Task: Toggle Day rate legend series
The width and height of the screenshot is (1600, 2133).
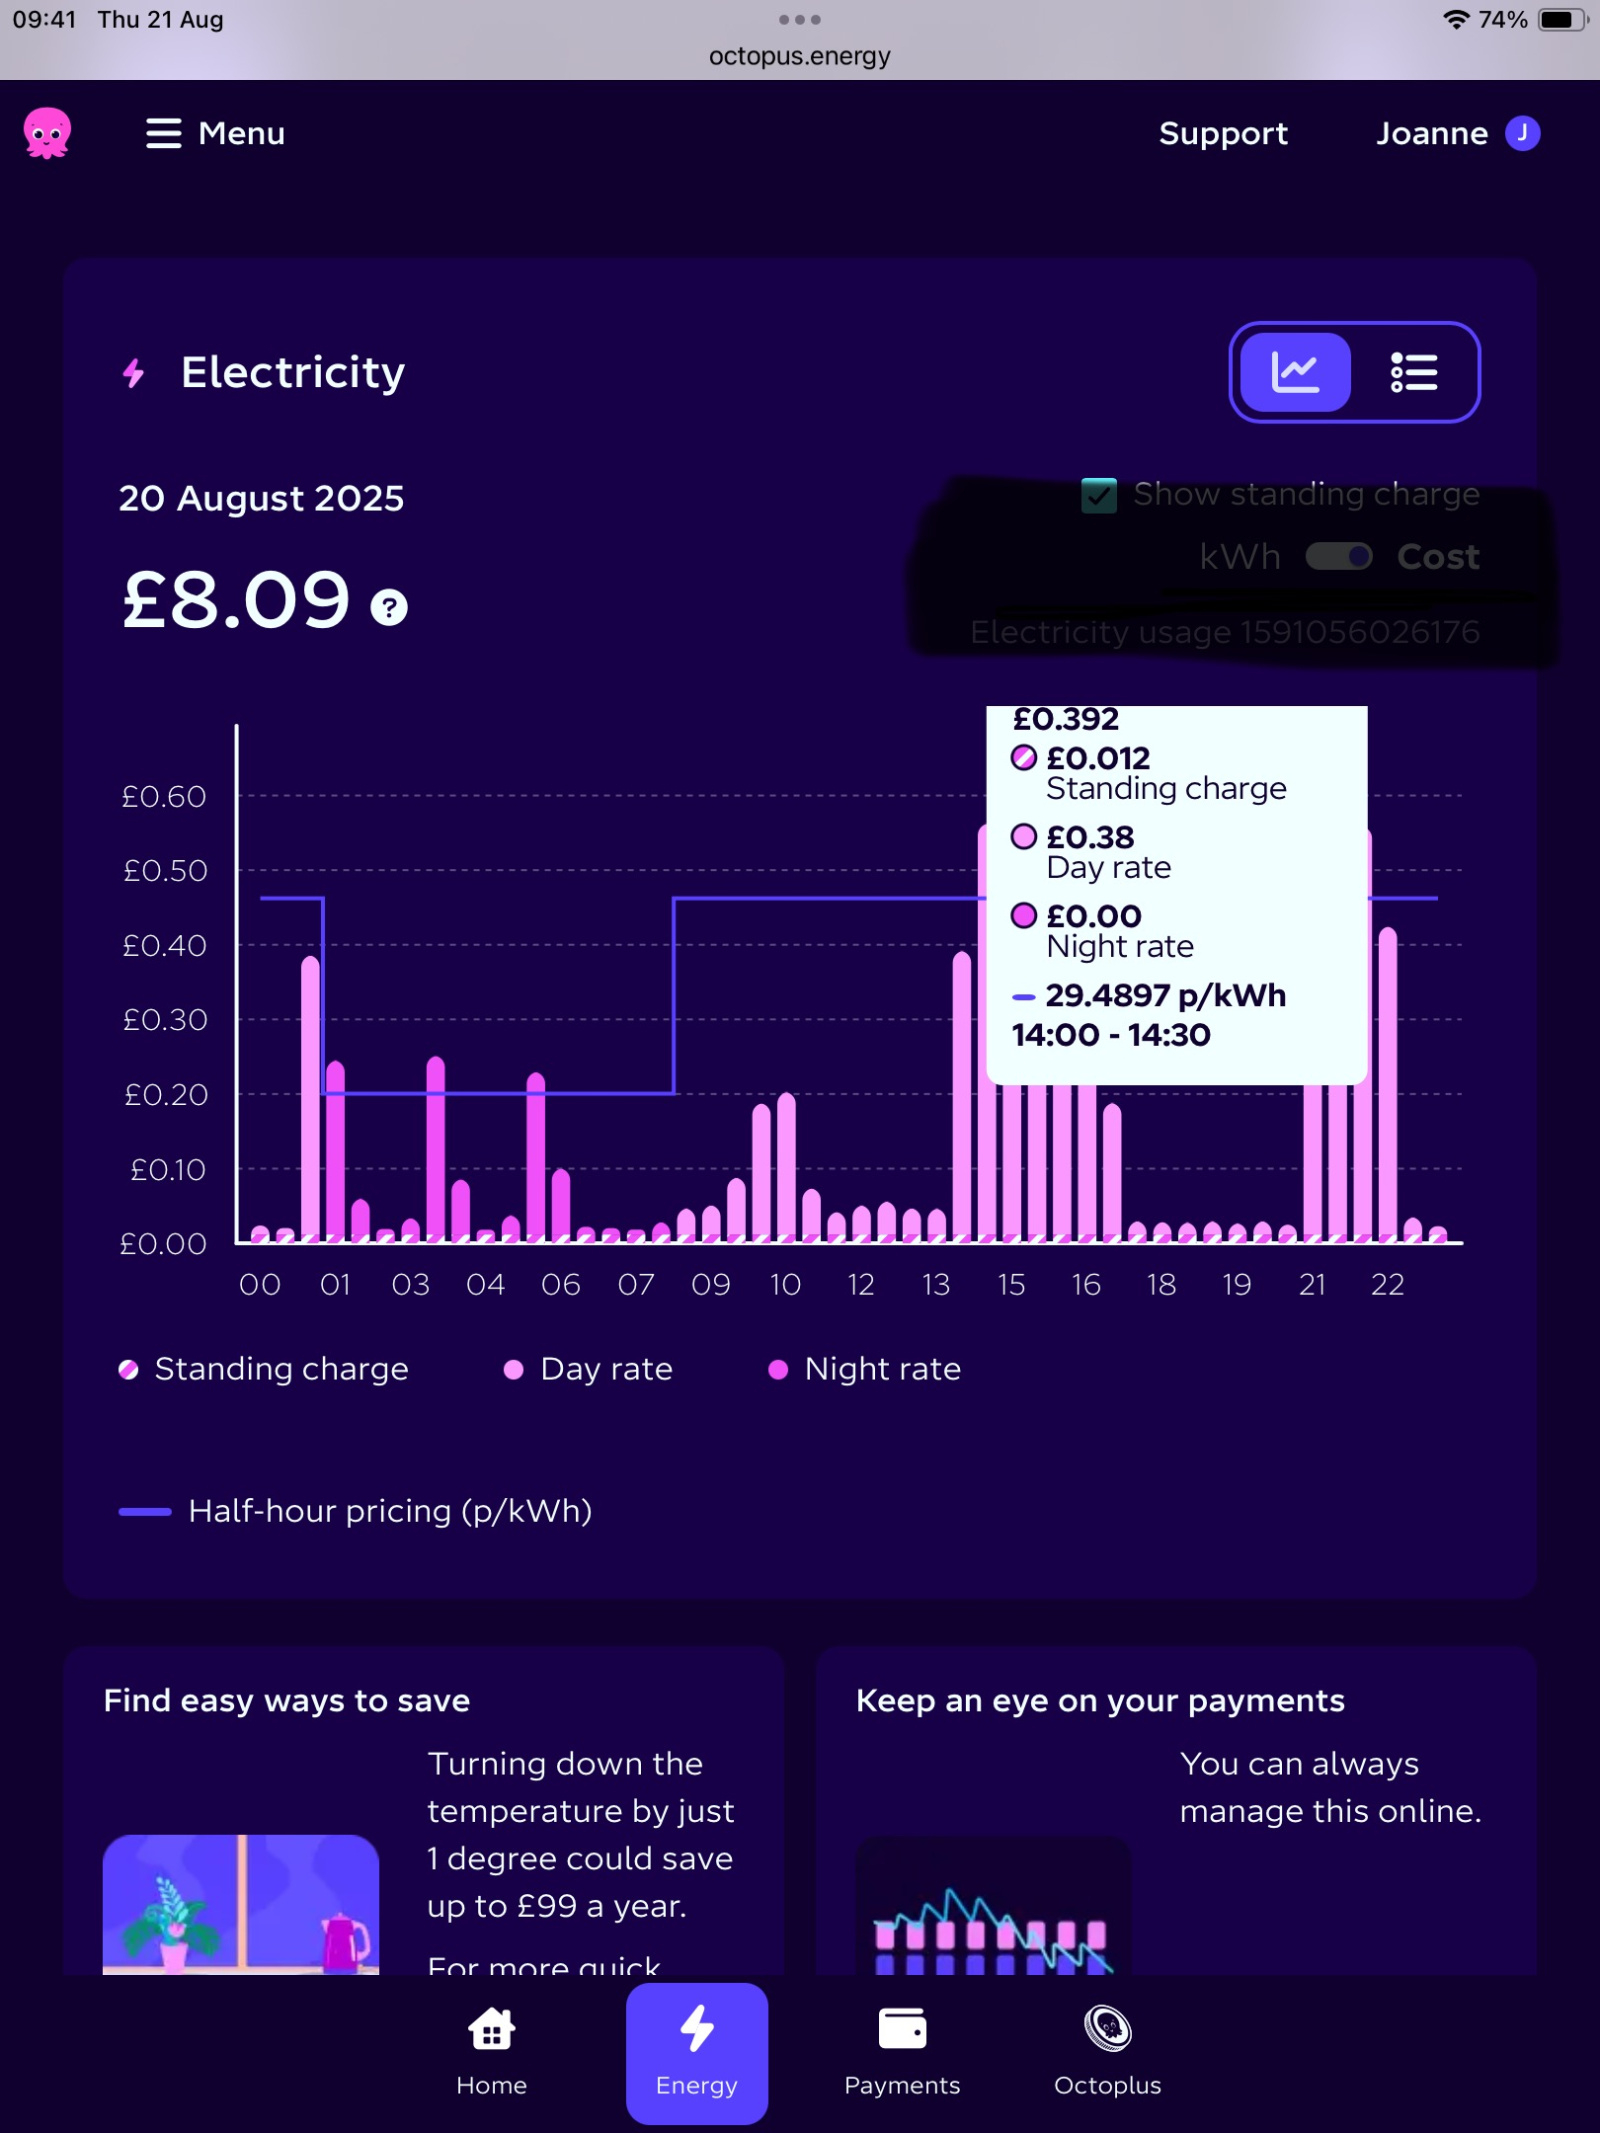Action: point(588,1369)
